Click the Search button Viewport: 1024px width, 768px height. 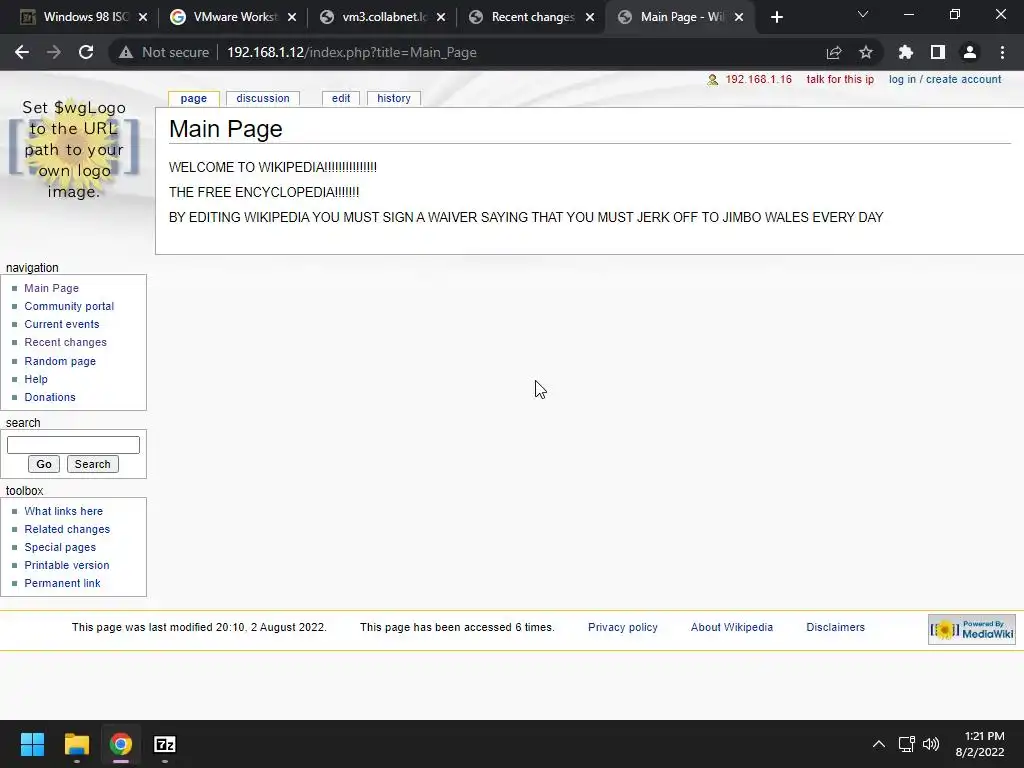[93, 464]
